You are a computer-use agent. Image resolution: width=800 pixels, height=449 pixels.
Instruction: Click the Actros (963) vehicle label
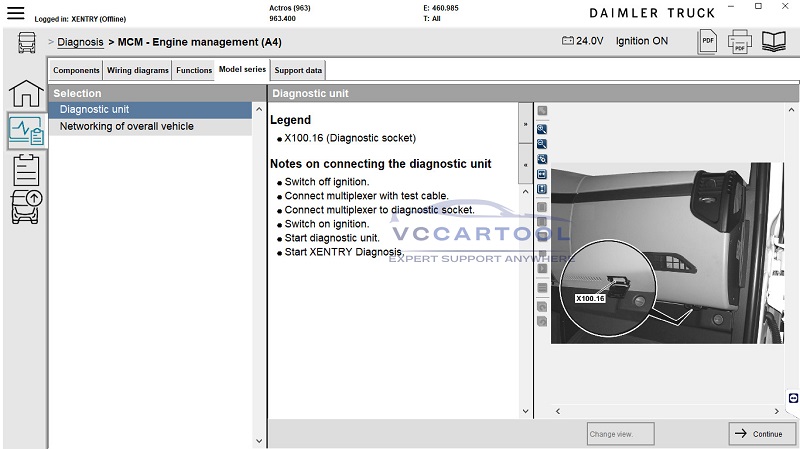[x=290, y=8]
